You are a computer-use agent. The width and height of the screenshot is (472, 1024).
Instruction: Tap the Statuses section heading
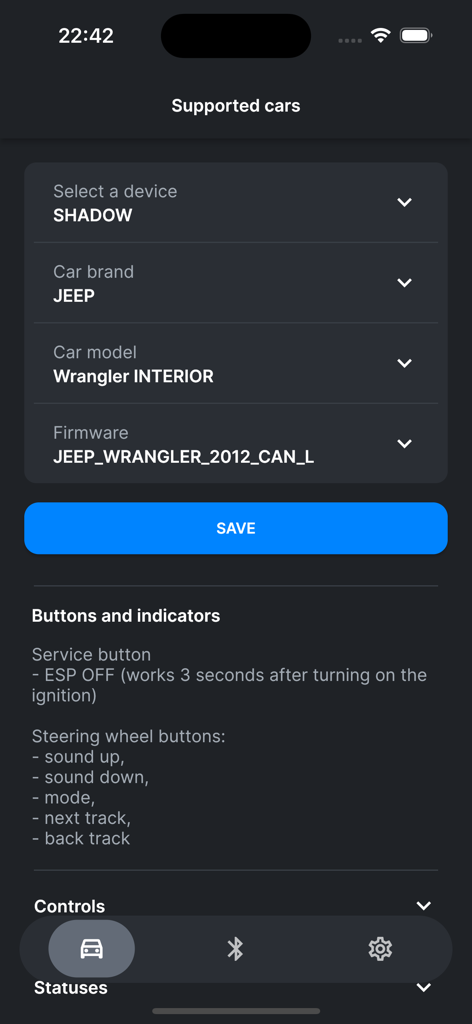click(71, 987)
